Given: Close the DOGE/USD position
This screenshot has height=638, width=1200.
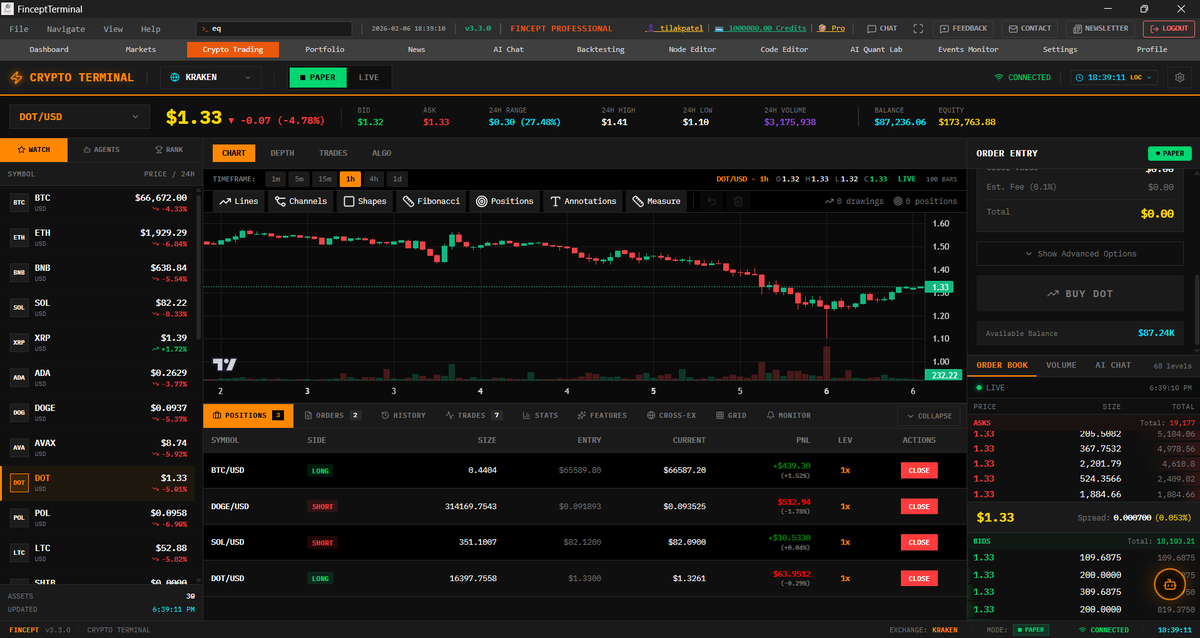Looking at the screenshot, I should tap(919, 506).
